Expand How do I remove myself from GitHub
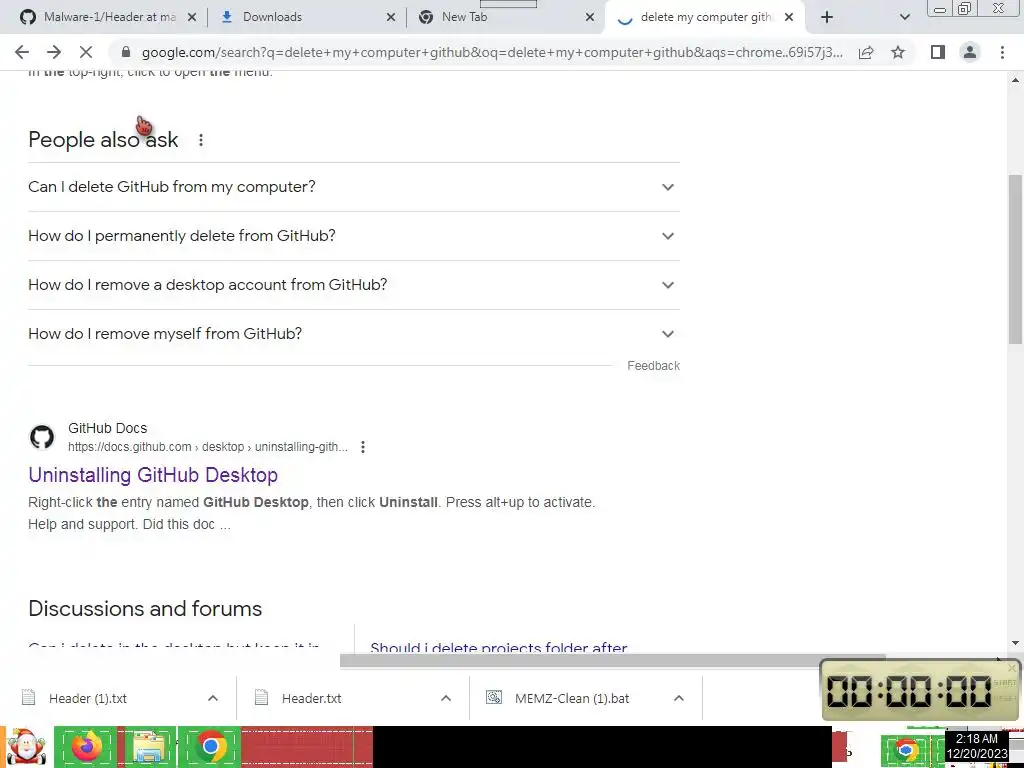Viewport: 1024px width, 768px height. (x=354, y=334)
